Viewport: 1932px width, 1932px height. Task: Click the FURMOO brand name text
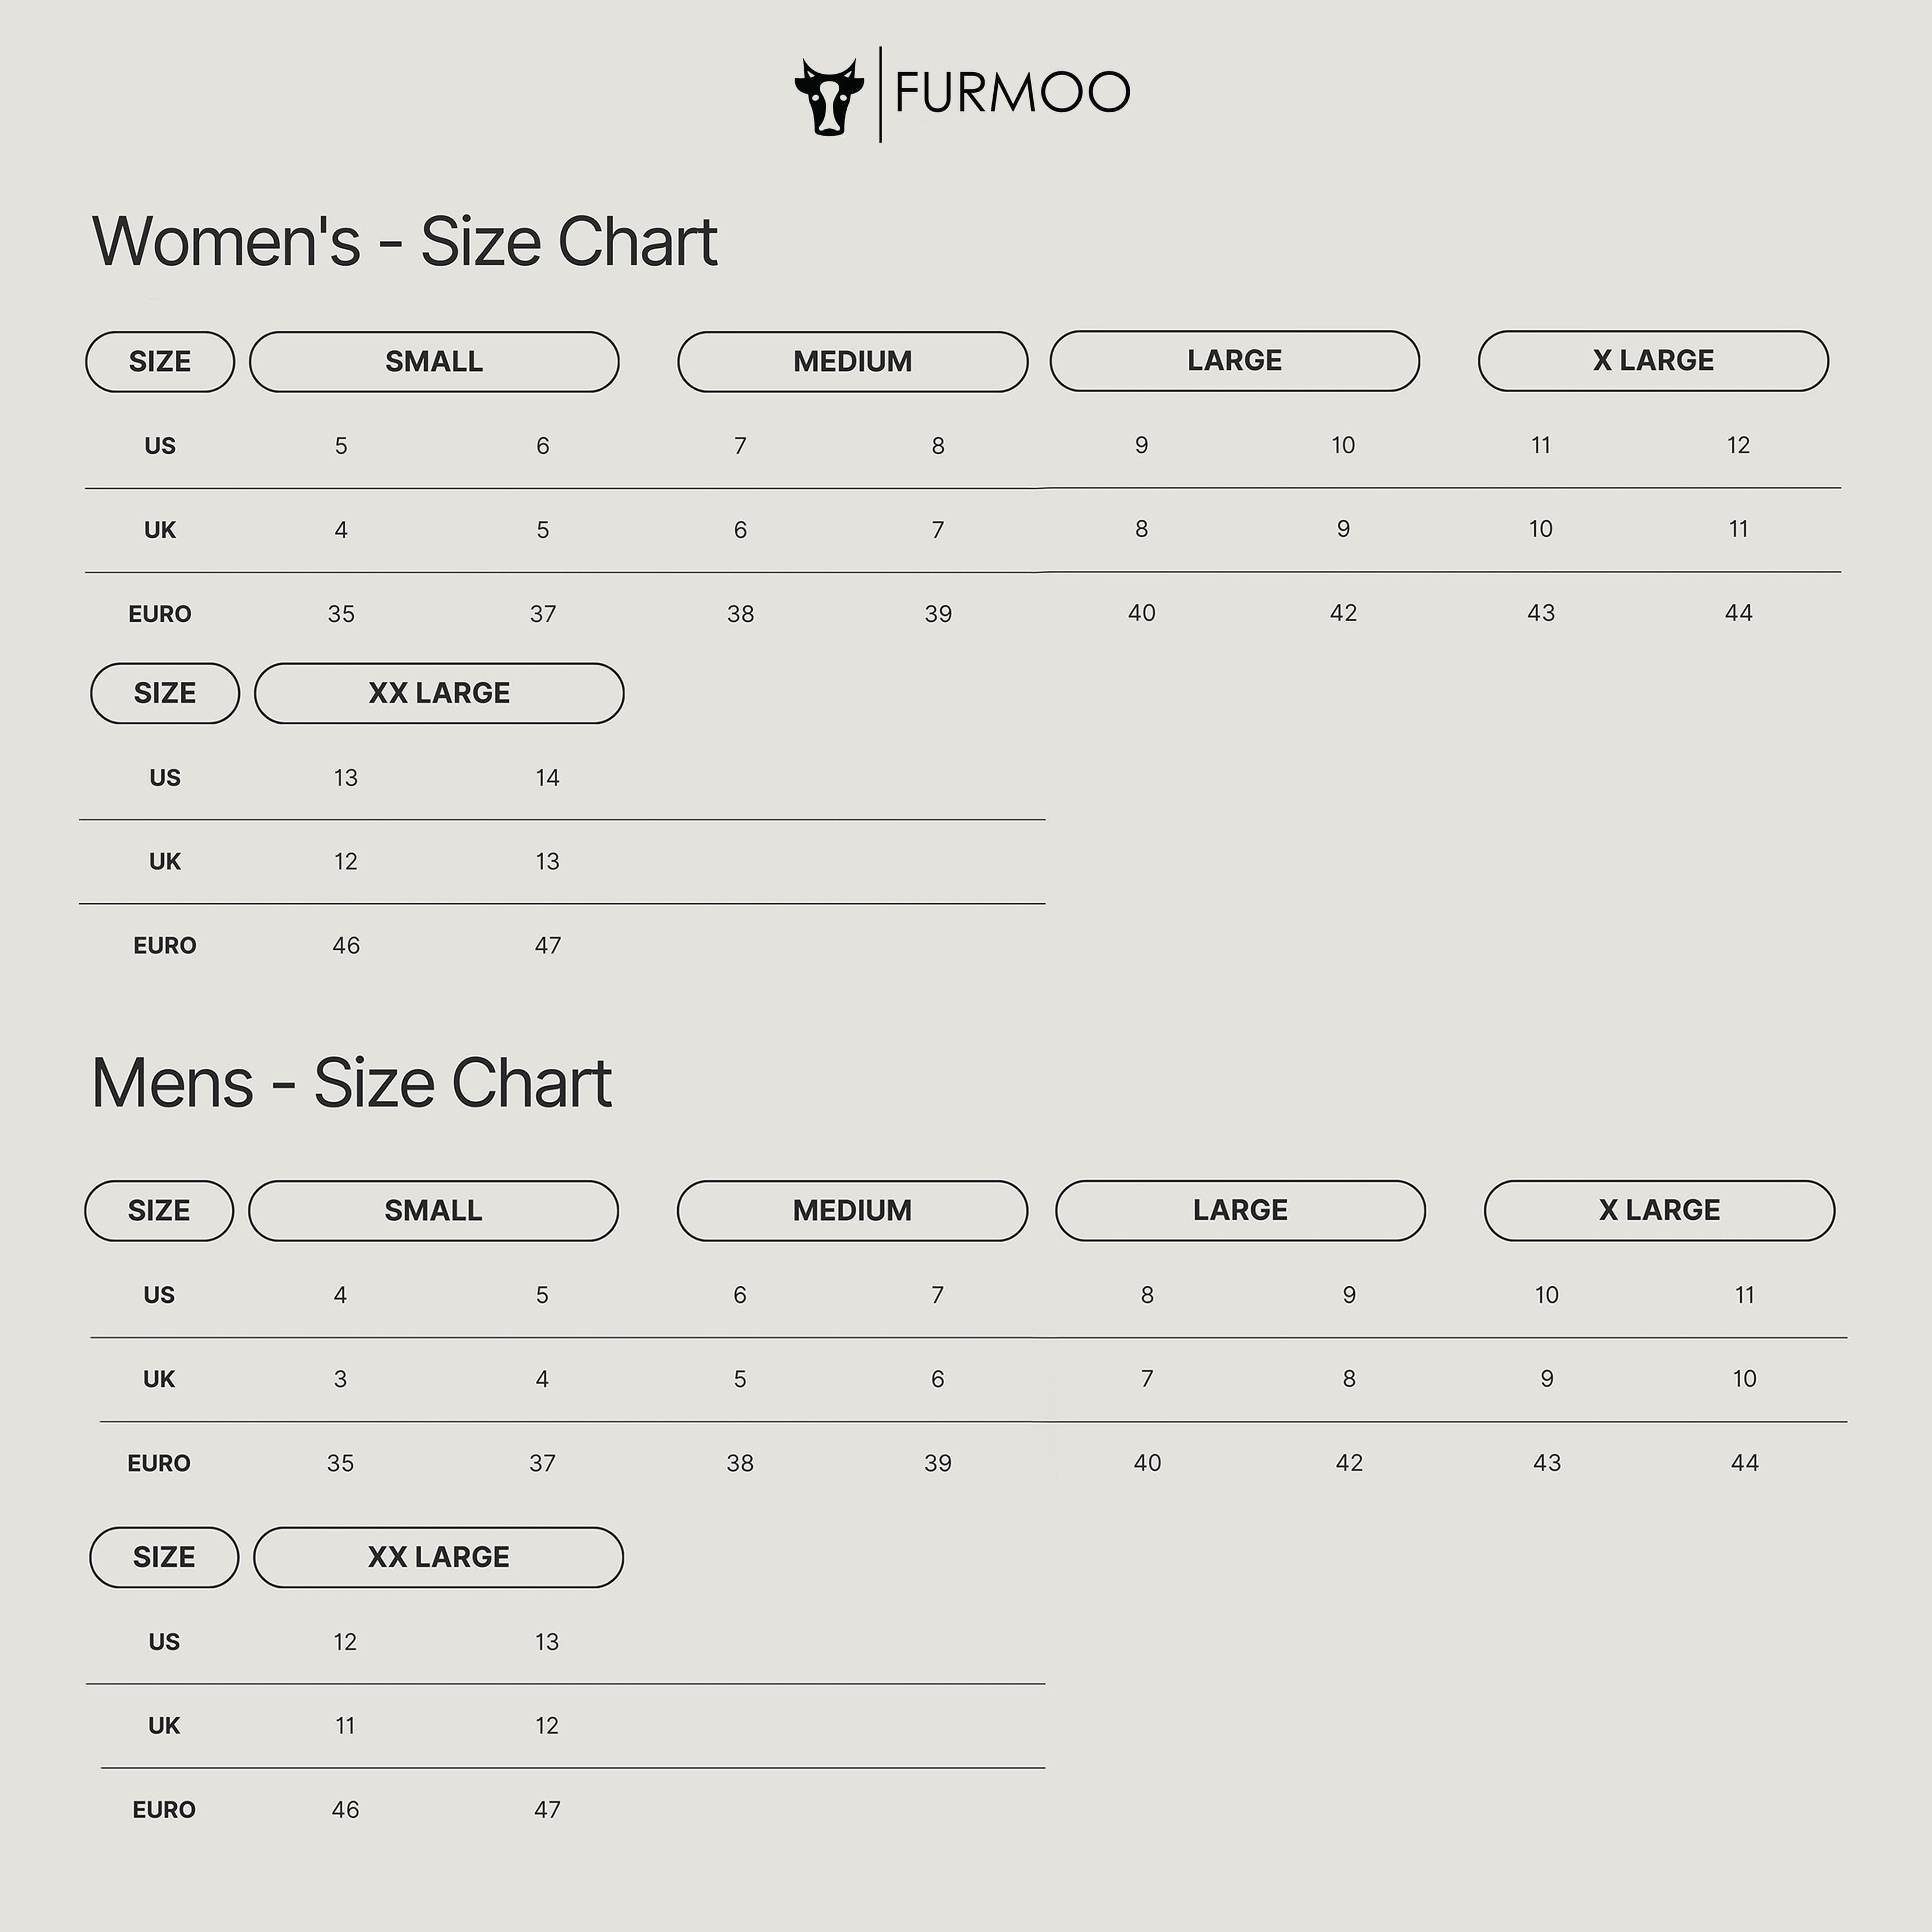pos(1012,93)
